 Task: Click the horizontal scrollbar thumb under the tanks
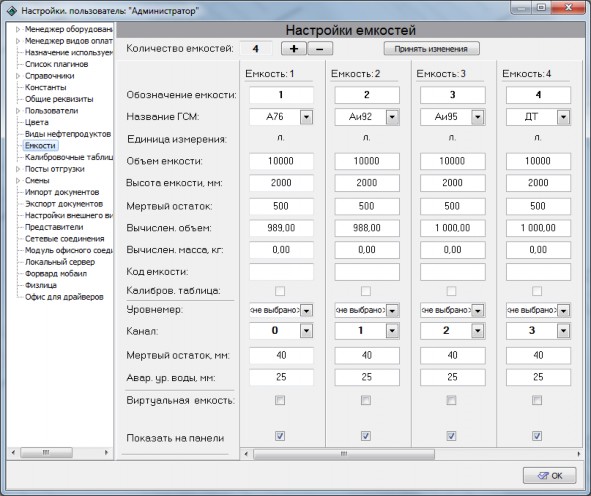point(344,454)
